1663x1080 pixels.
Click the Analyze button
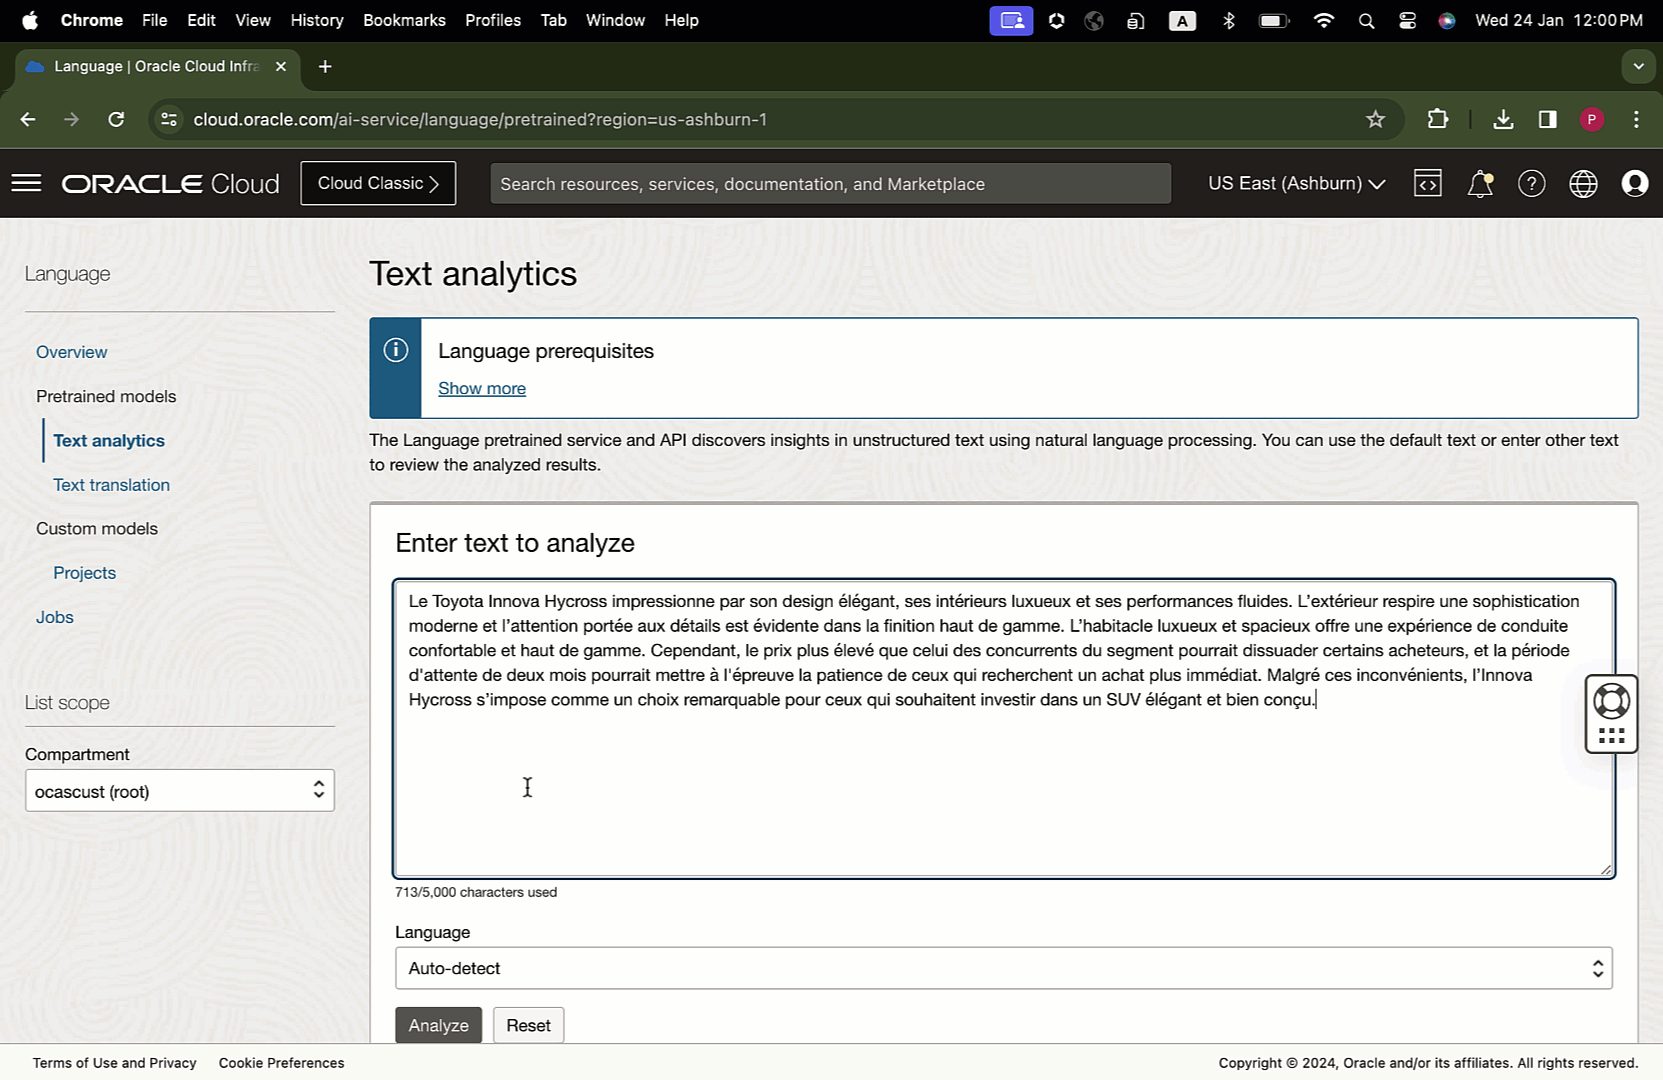[x=438, y=1025]
